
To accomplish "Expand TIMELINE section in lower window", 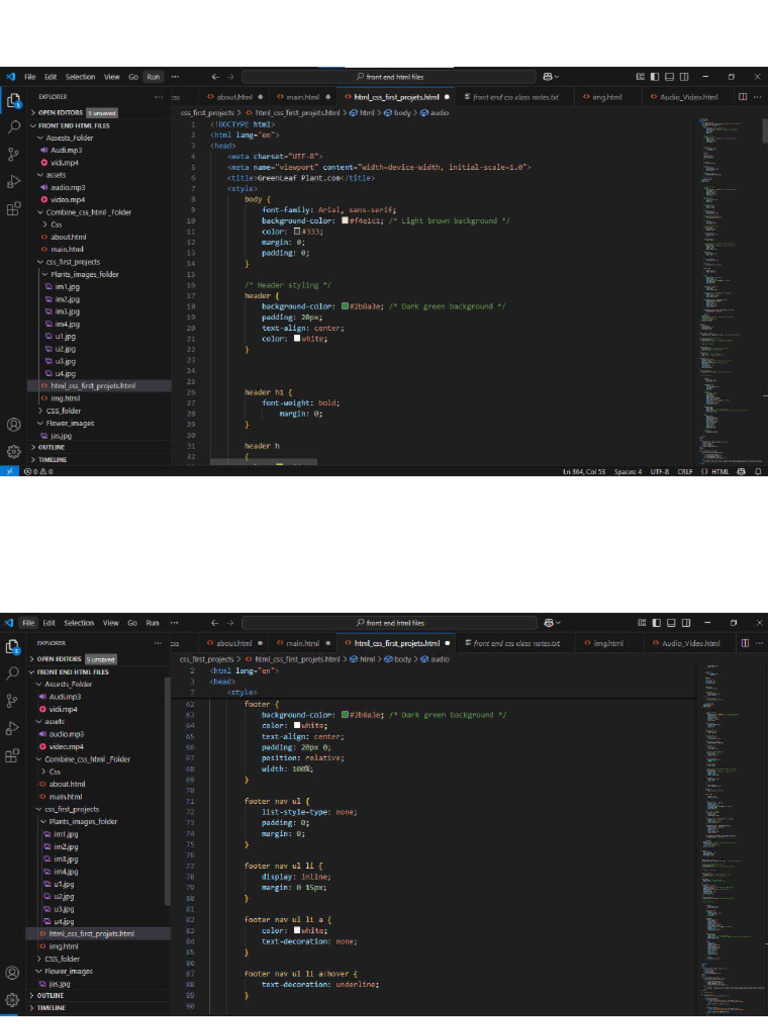I will tap(47, 1008).
